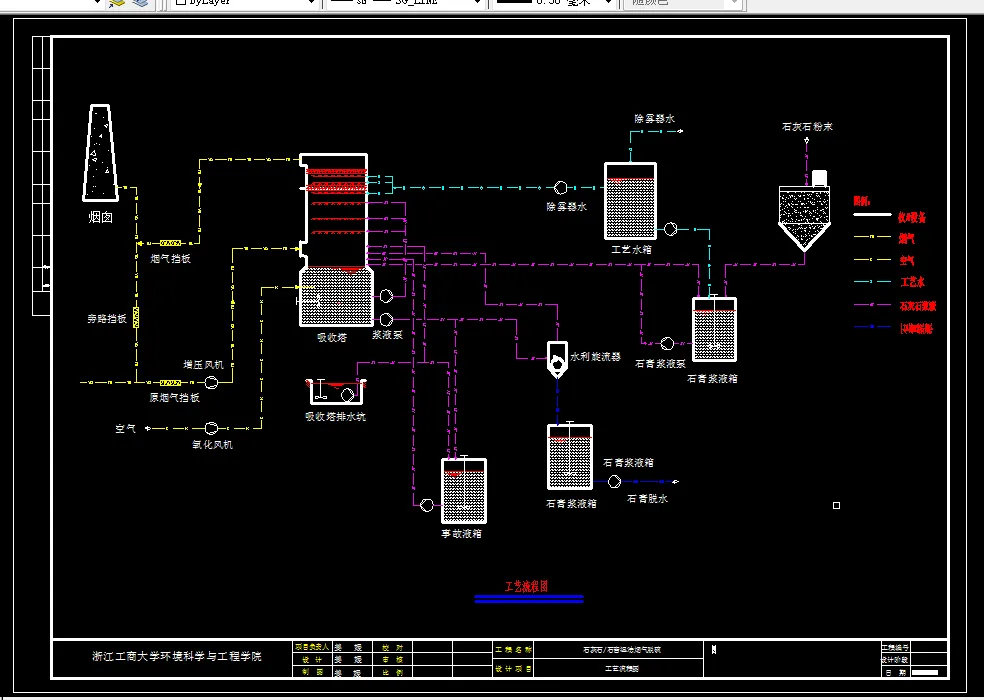Viewport: 984px width, 700px height.
Task: Select the 烟气挡板 damper symbol
Action: pos(171,242)
